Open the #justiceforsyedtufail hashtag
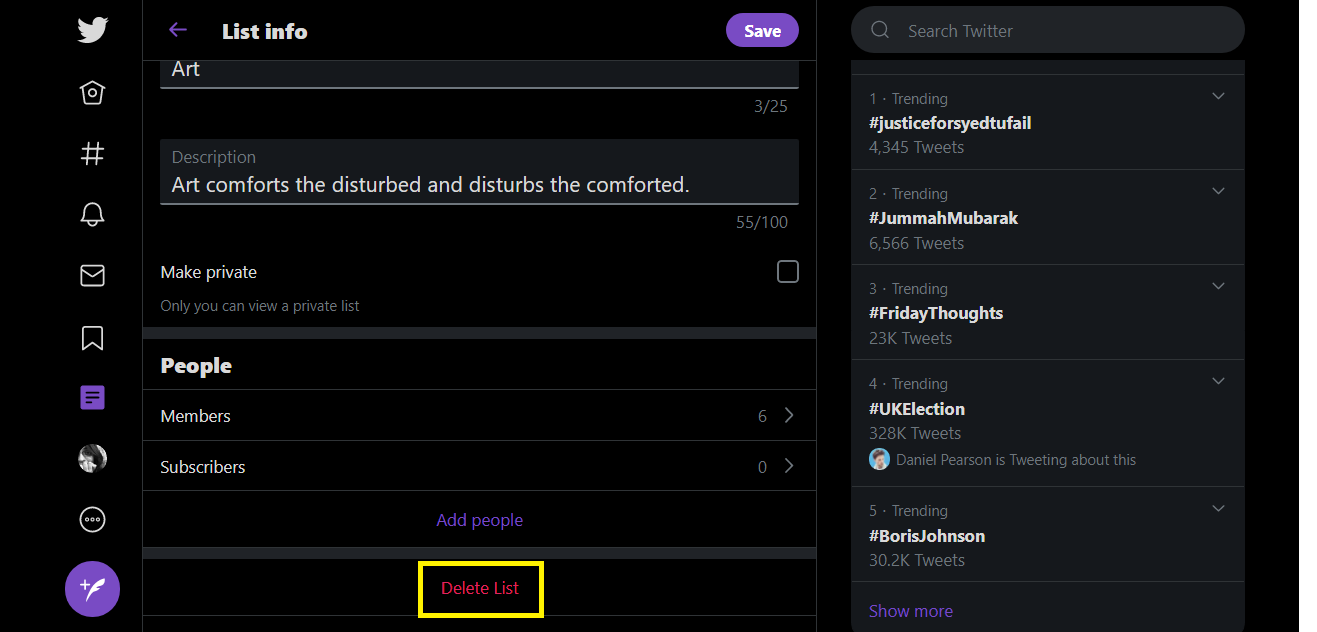 (950, 123)
